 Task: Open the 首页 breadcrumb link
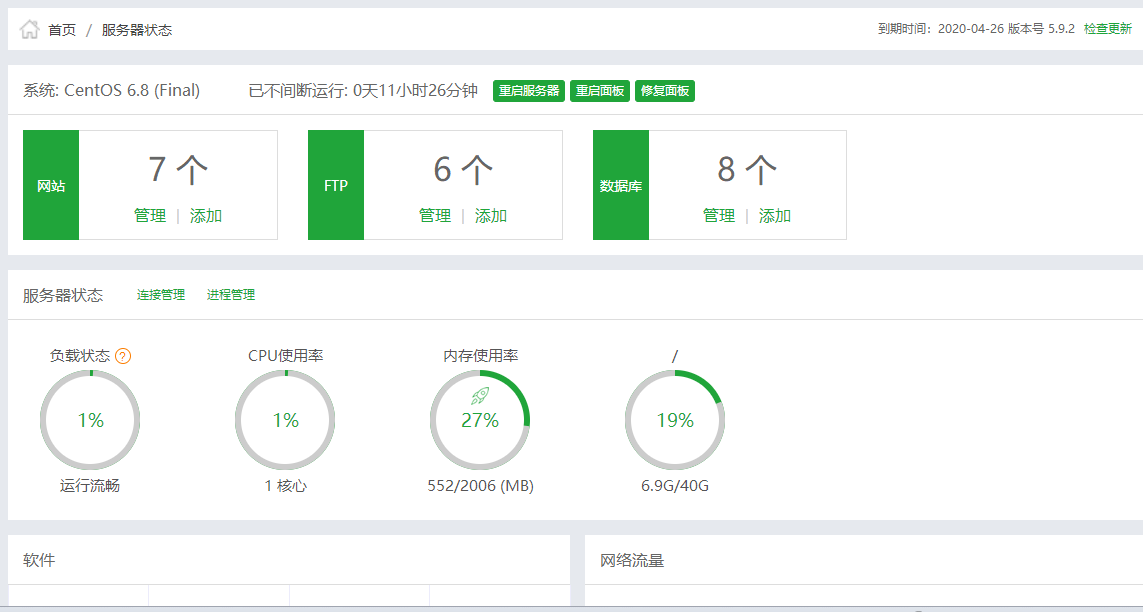click(x=62, y=30)
